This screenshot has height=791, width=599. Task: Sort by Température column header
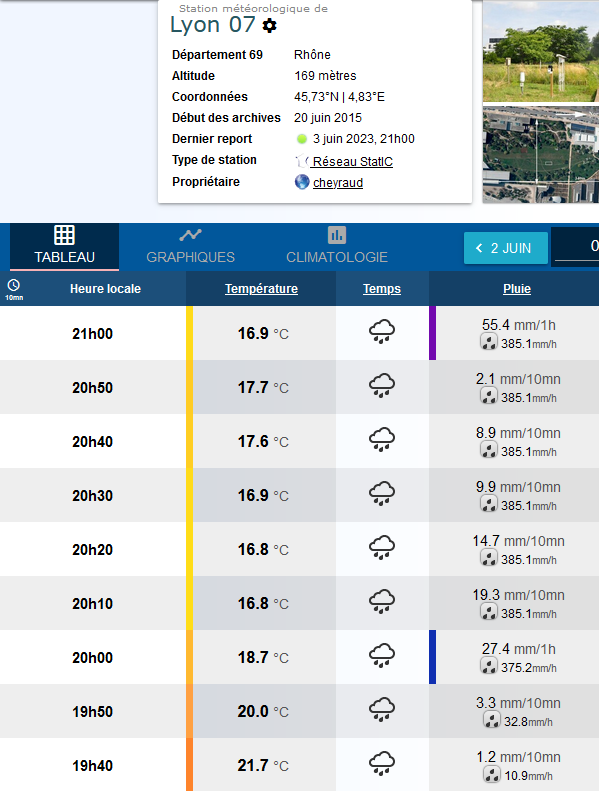(x=261, y=289)
